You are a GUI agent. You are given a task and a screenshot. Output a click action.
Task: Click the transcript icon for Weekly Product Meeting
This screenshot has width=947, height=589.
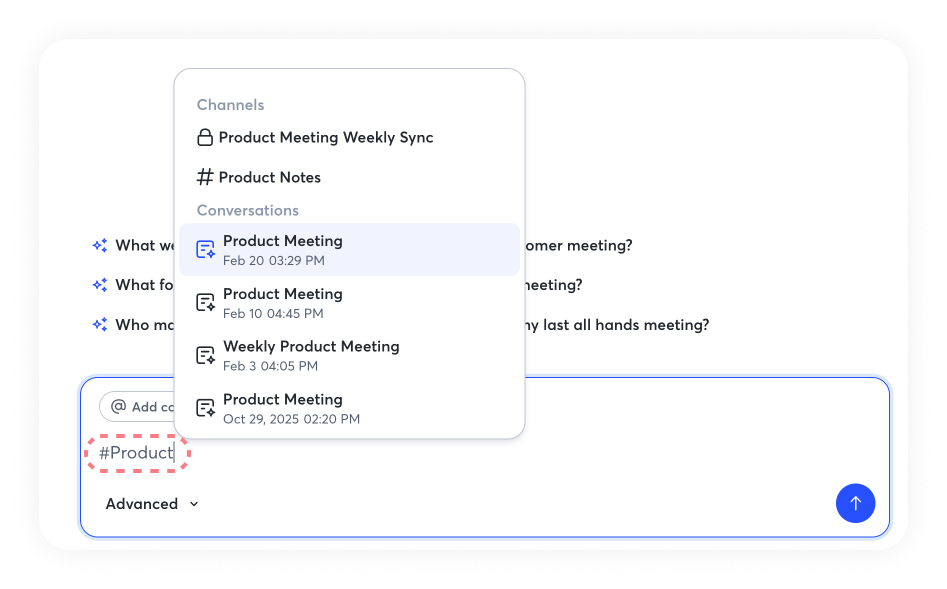point(206,355)
